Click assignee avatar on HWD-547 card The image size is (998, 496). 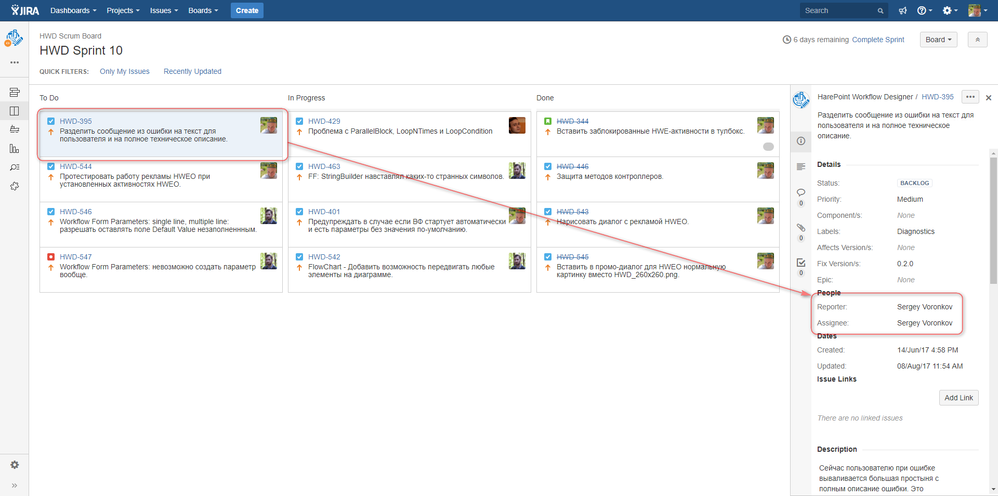click(269, 260)
